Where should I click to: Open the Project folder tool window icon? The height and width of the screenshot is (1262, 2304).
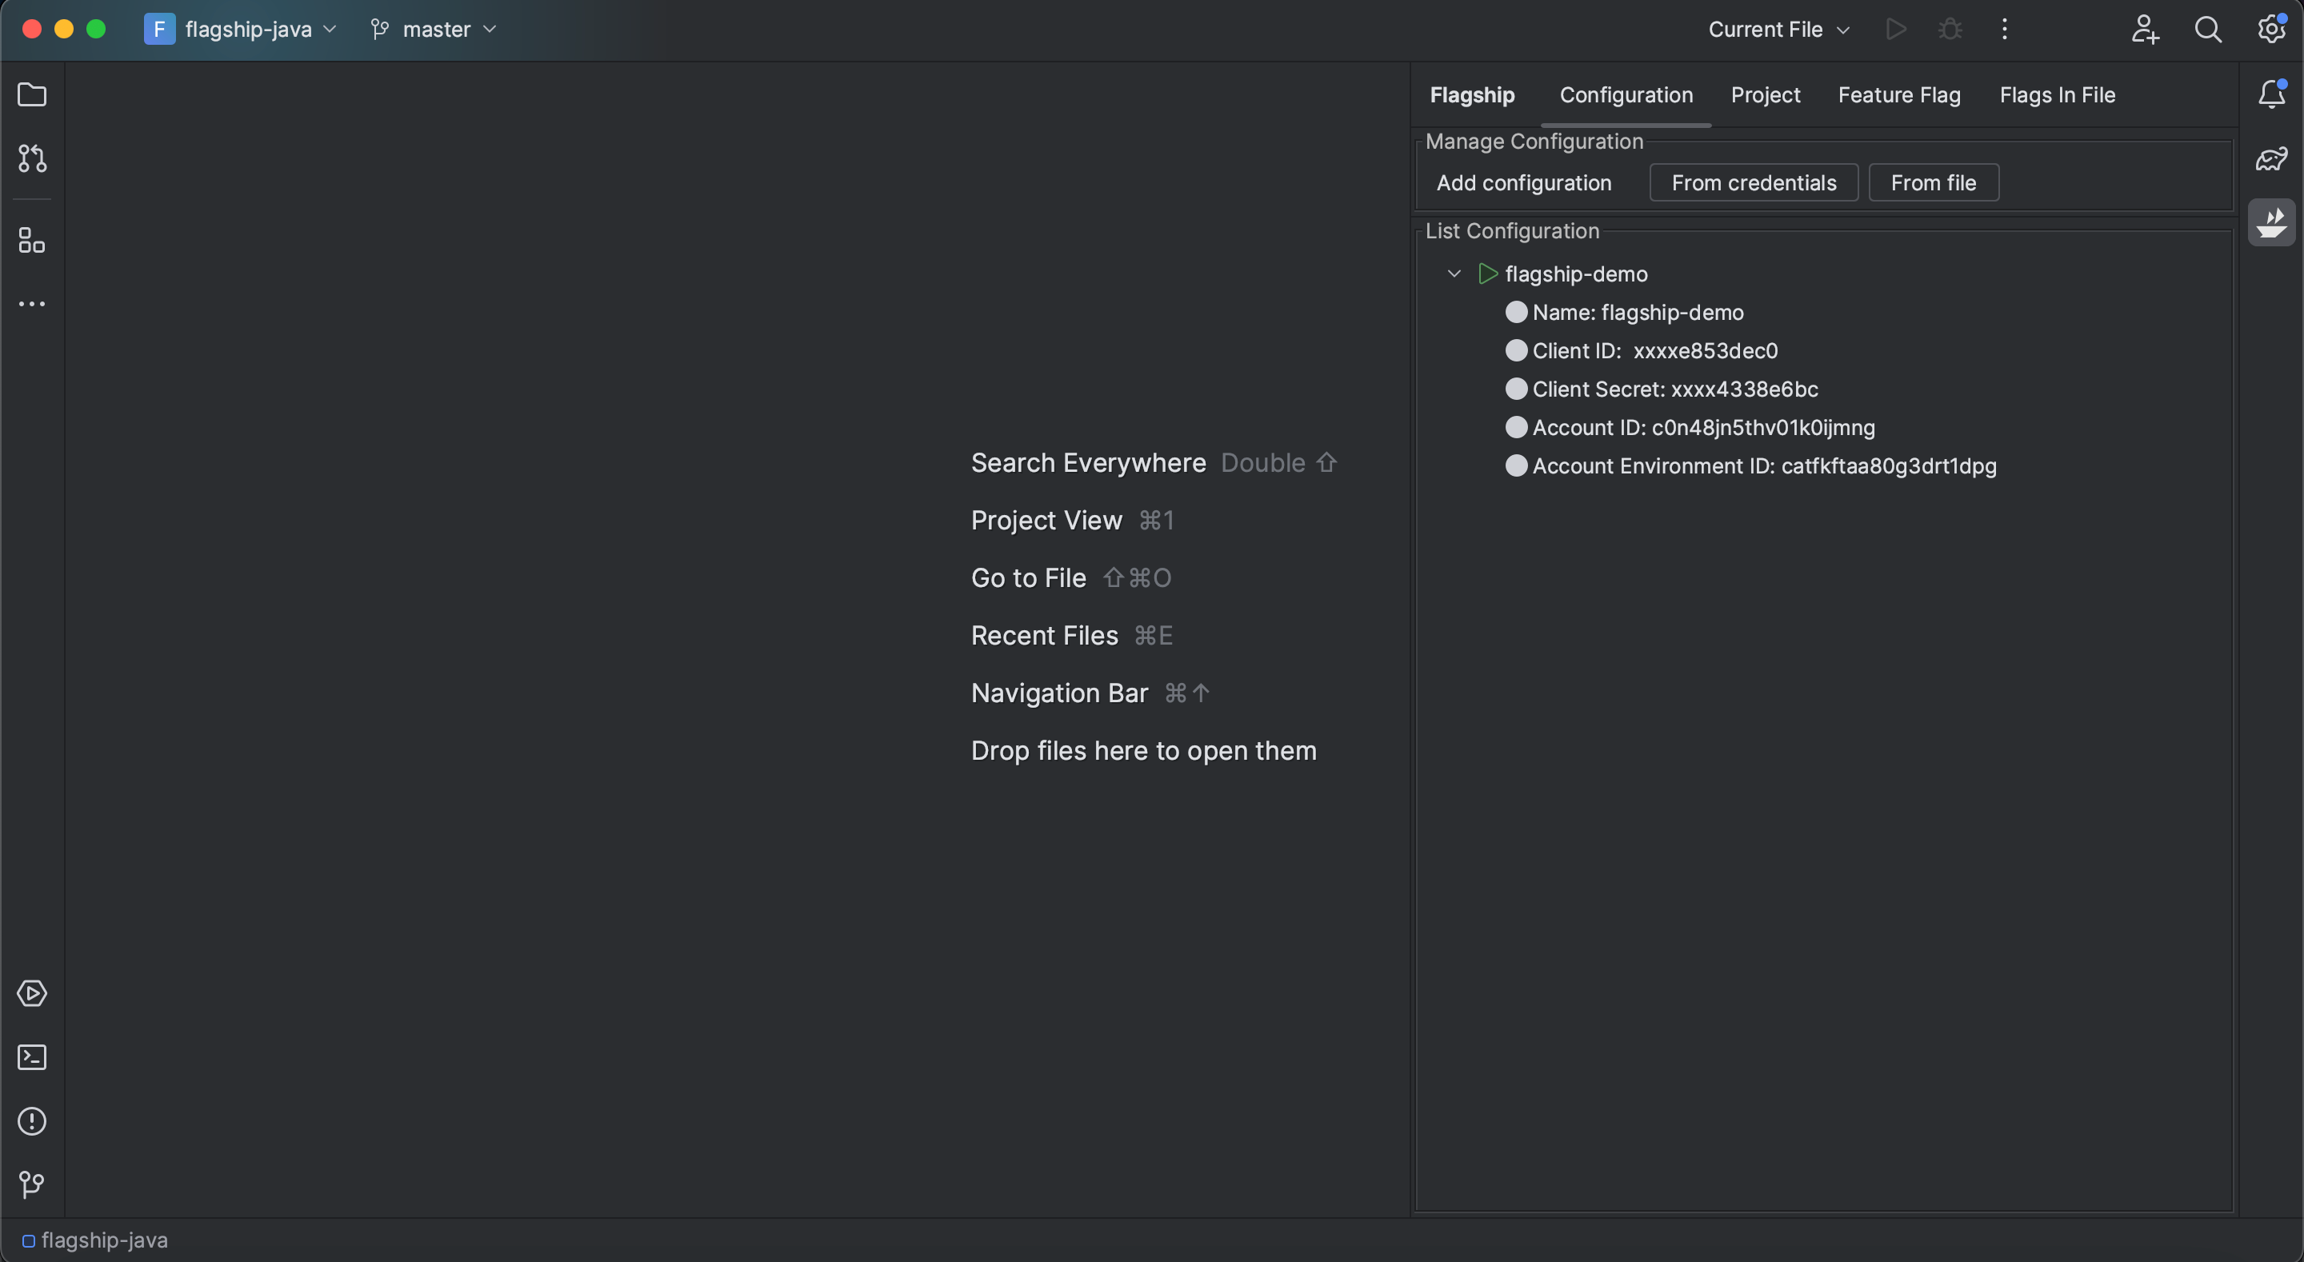pos(32,95)
